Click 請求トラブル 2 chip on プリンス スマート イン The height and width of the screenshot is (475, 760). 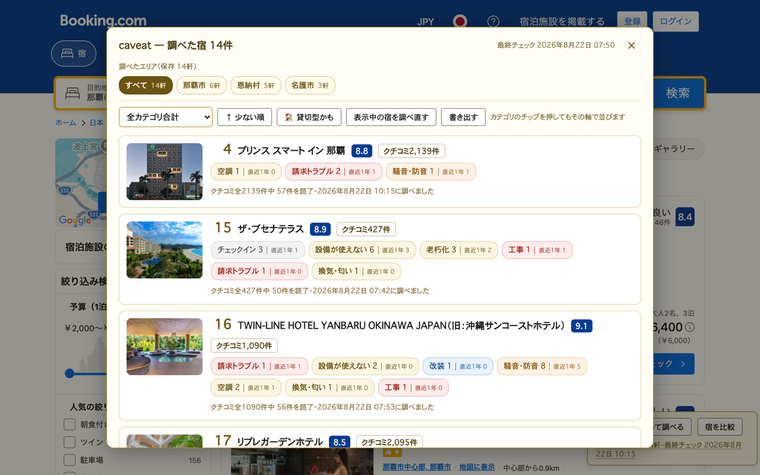[x=333, y=172]
